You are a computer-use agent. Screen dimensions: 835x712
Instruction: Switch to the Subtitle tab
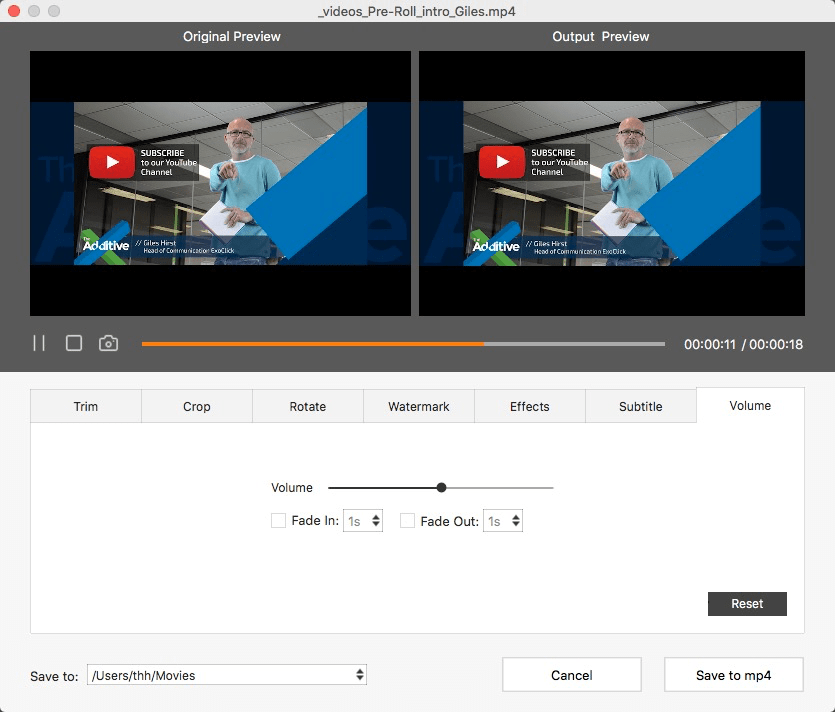pyautogui.click(x=641, y=407)
